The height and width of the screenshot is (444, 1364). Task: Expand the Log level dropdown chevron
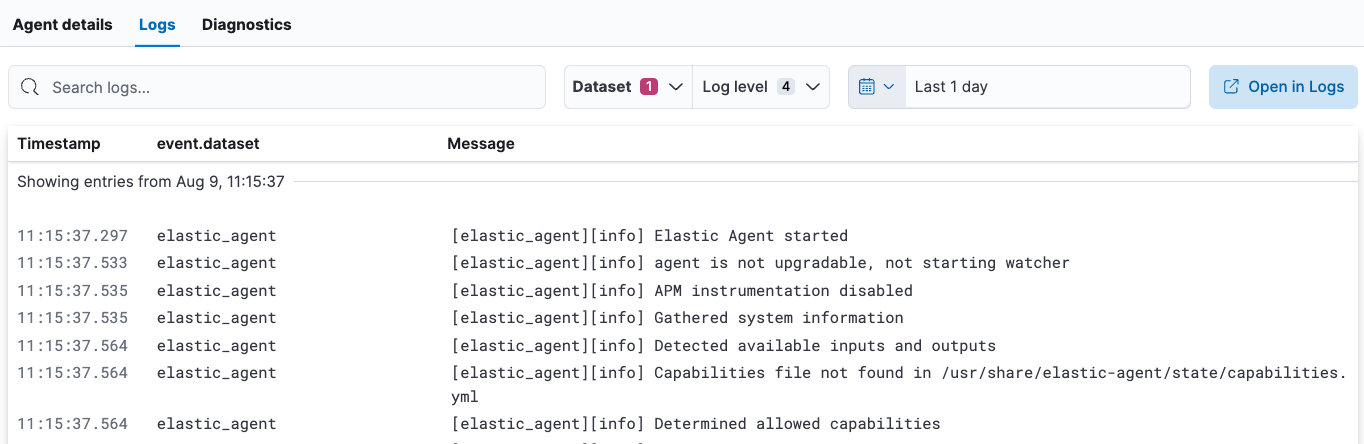(812, 87)
